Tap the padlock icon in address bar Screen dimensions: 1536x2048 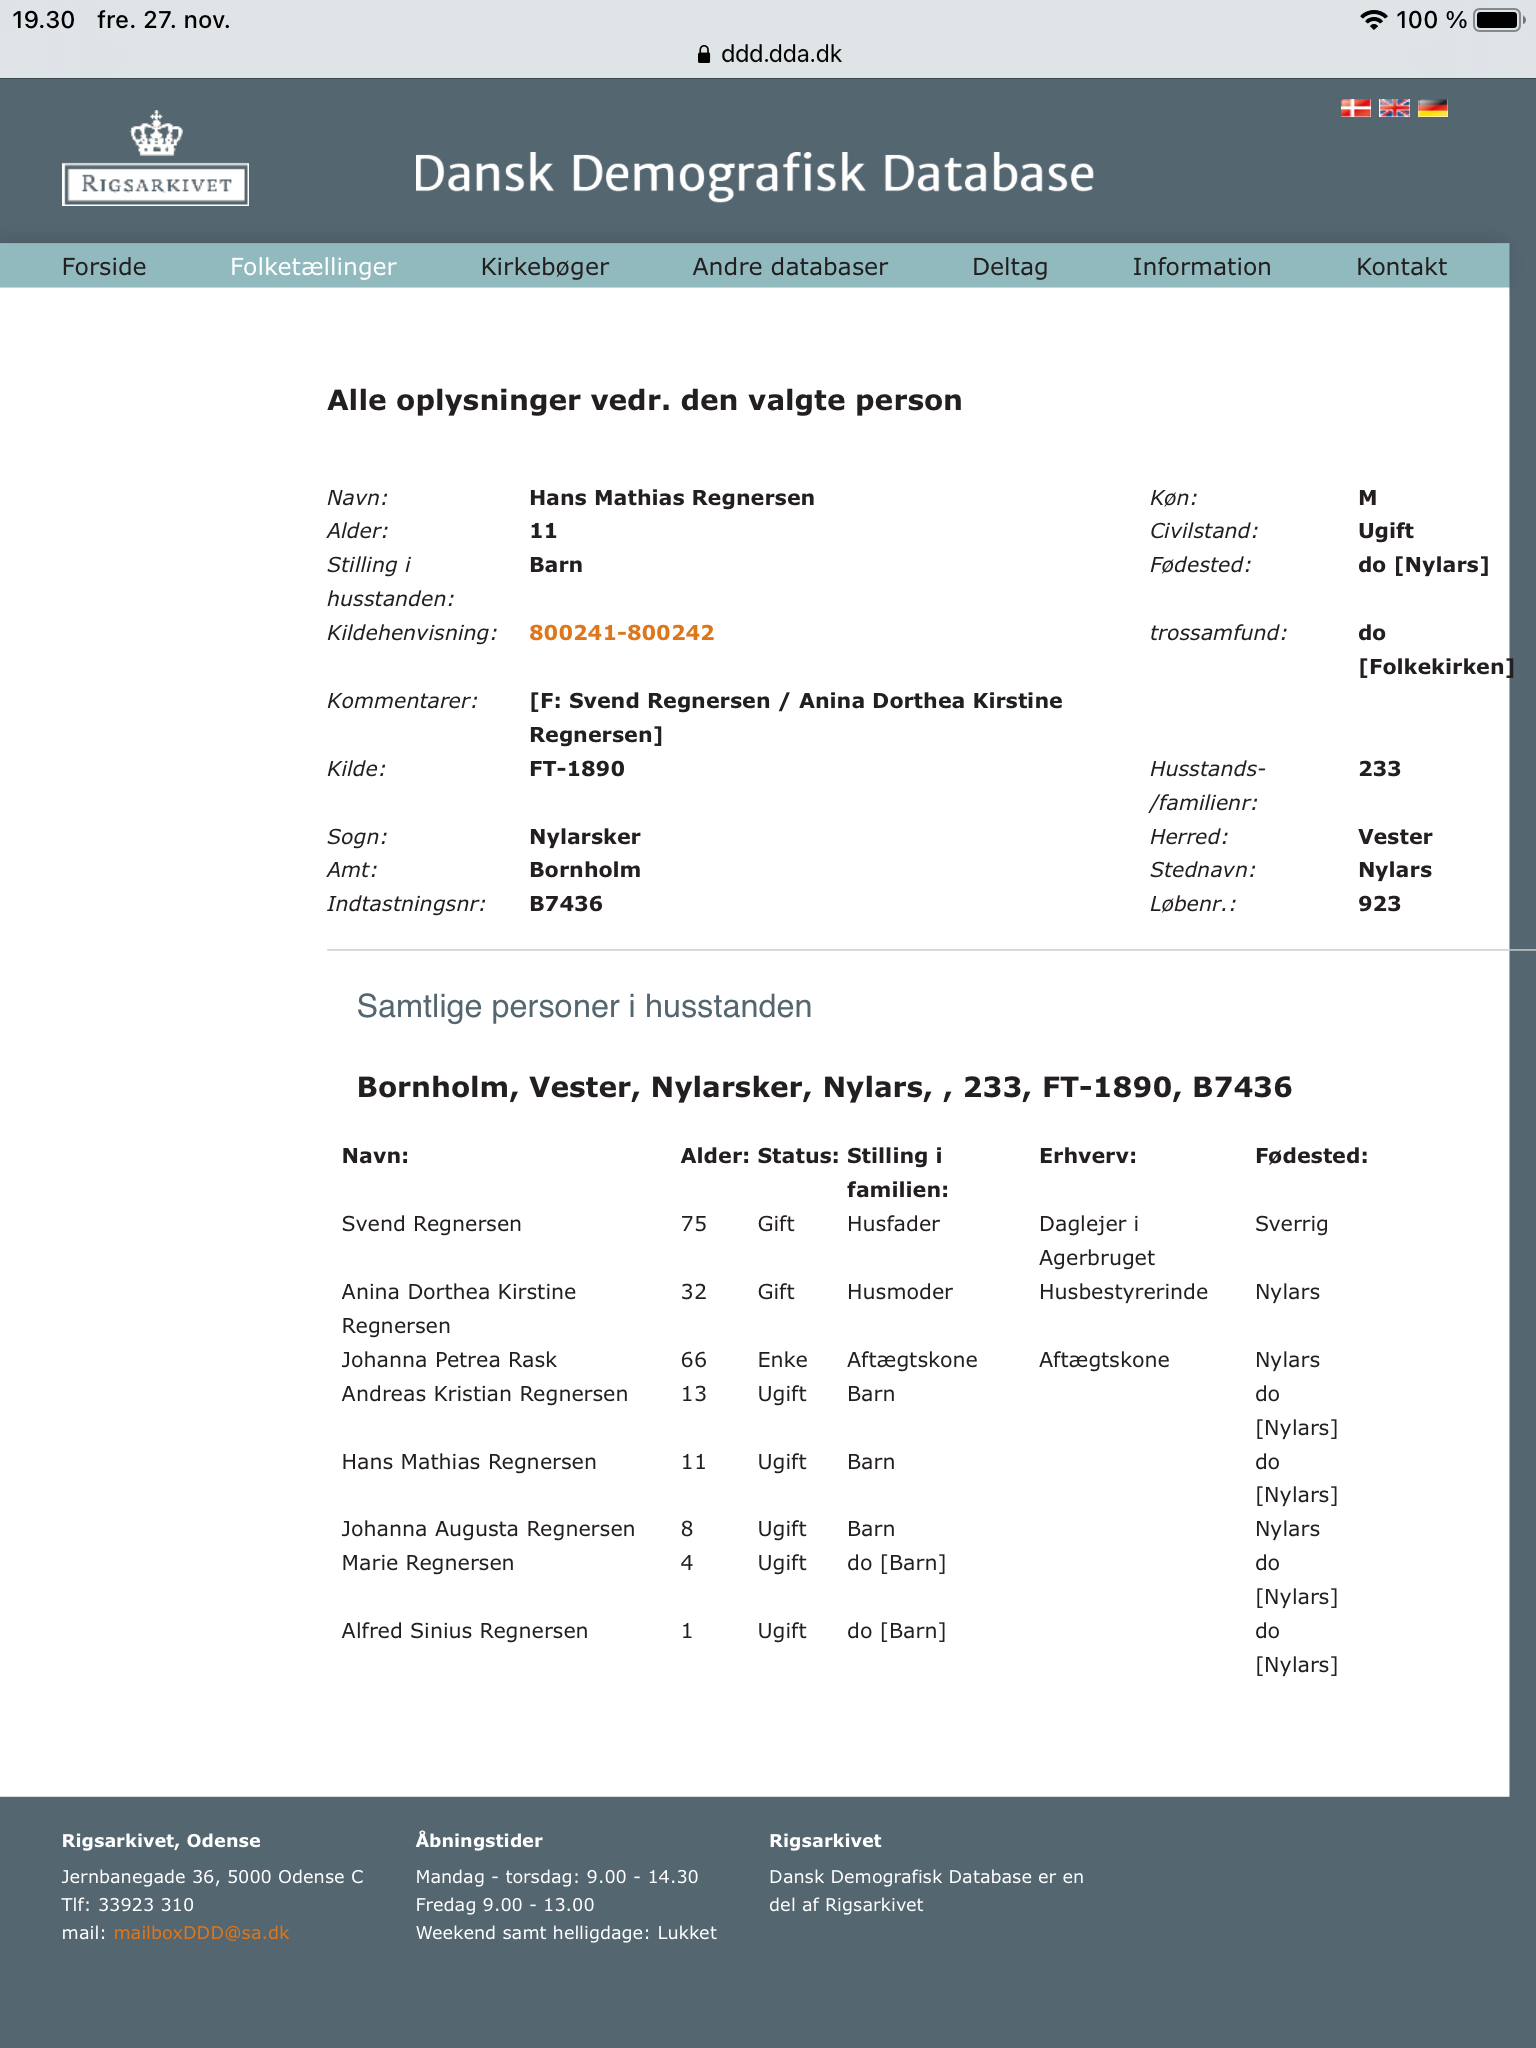coord(704,55)
